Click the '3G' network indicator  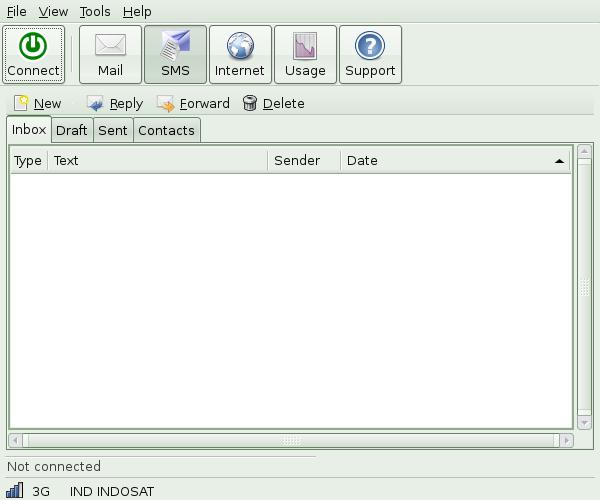41,491
